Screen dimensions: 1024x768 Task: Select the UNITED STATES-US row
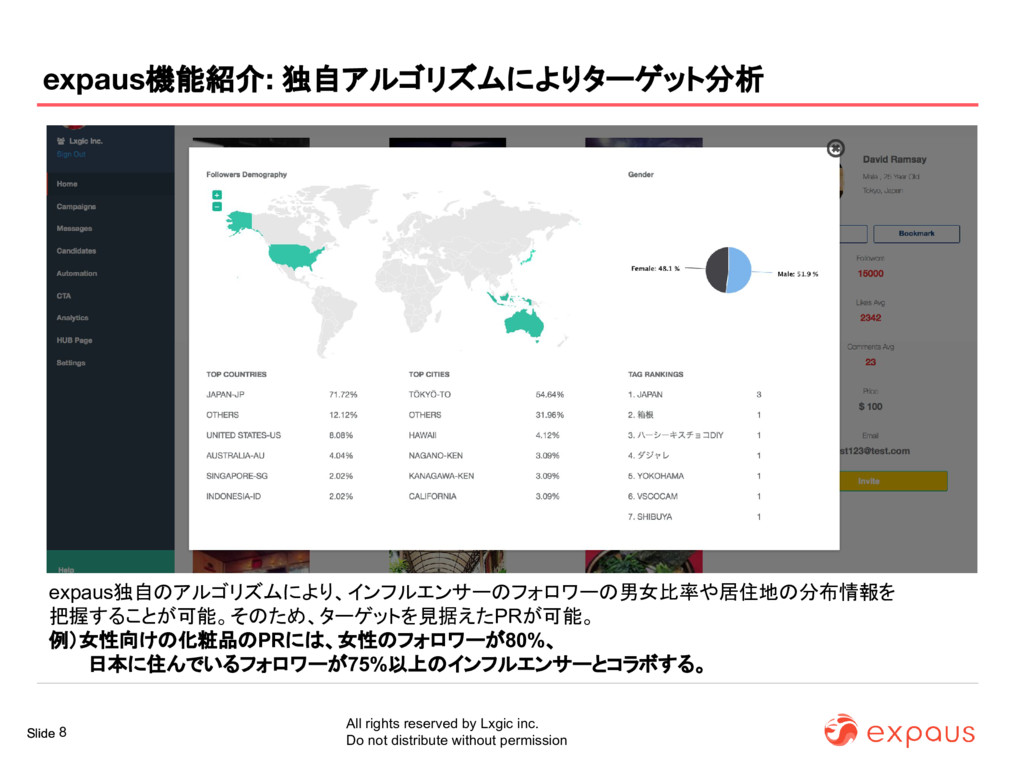[282, 435]
